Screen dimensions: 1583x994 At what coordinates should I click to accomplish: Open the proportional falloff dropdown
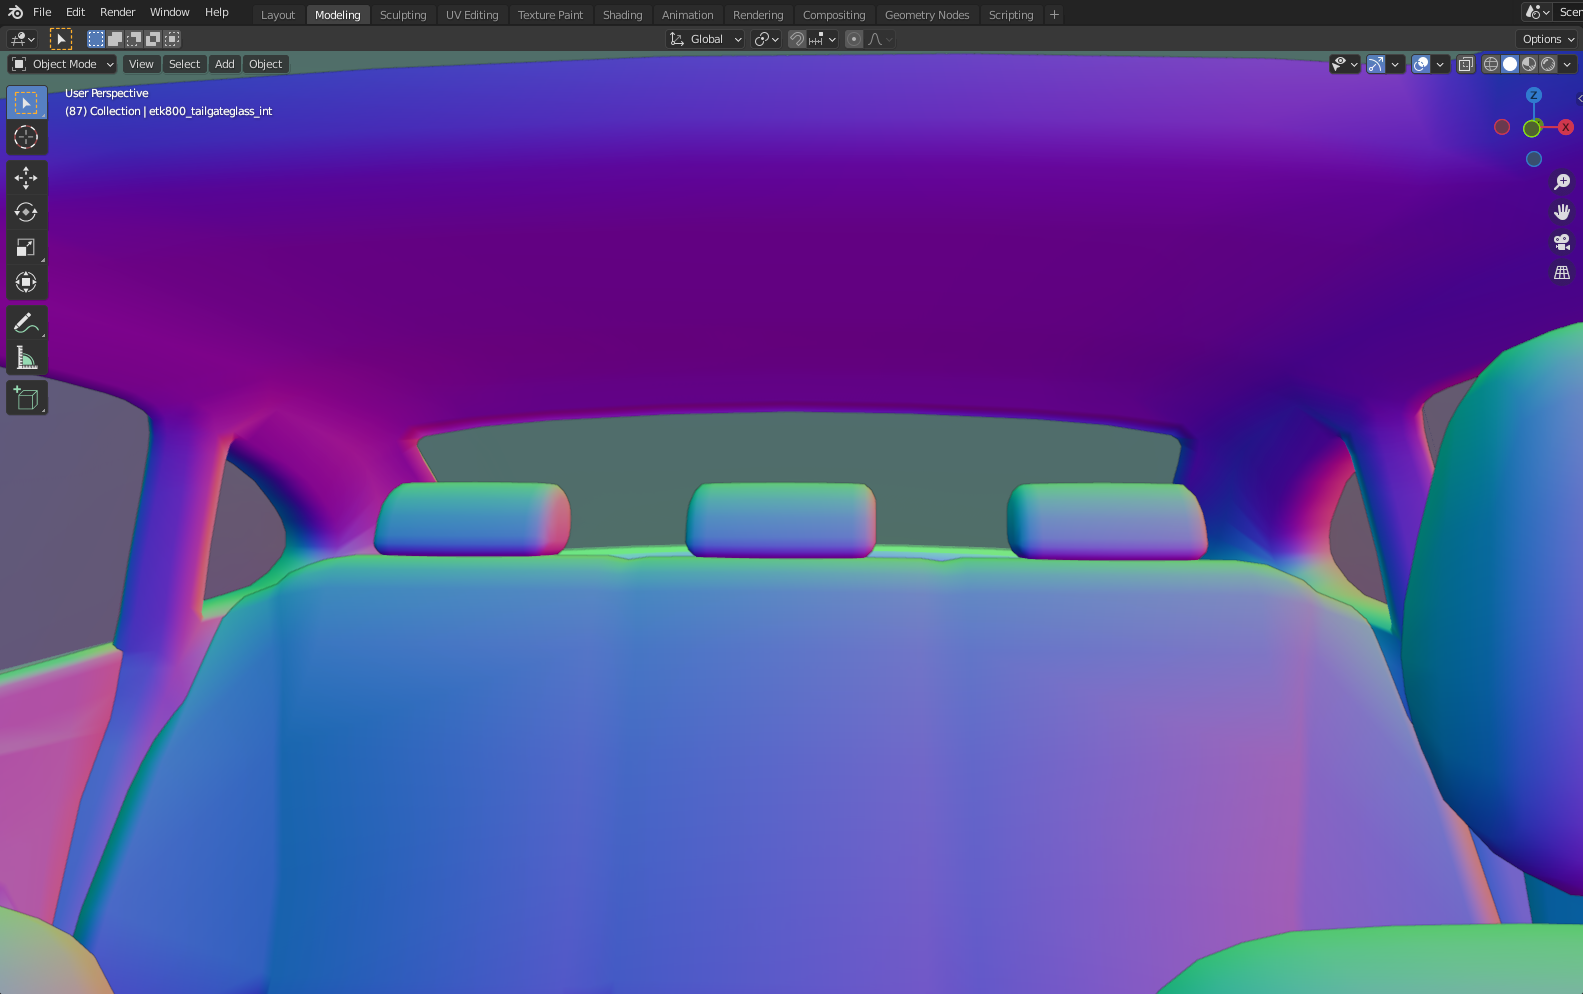click(880, 39)
